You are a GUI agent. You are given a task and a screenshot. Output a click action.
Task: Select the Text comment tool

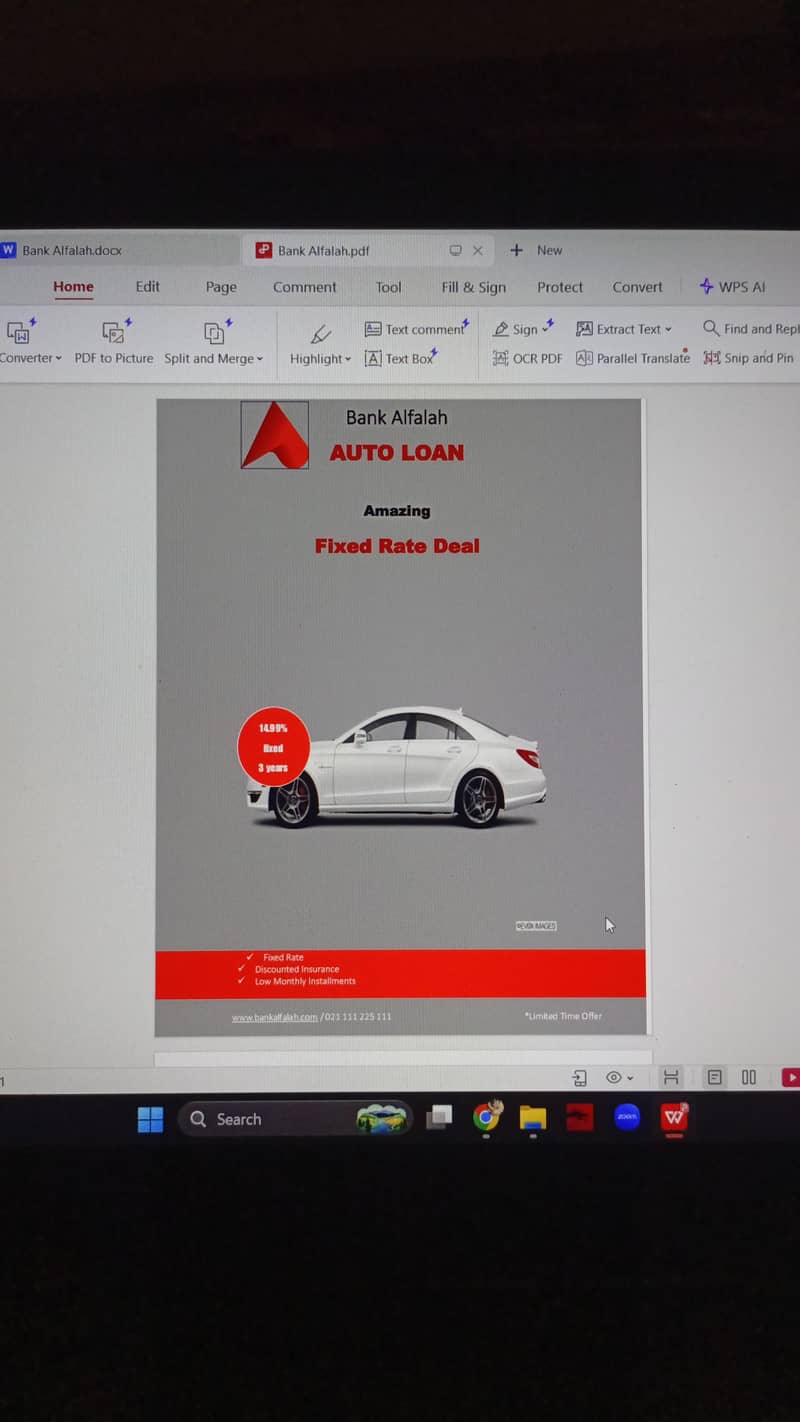(417, 329)
